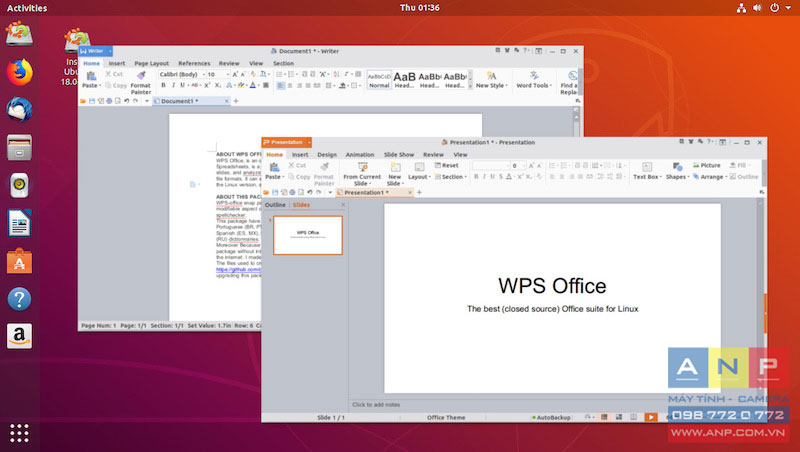This screenshot has height=452, width=800.
Task: Open Page Layout tab in Writer
Action: click(152, 63)
